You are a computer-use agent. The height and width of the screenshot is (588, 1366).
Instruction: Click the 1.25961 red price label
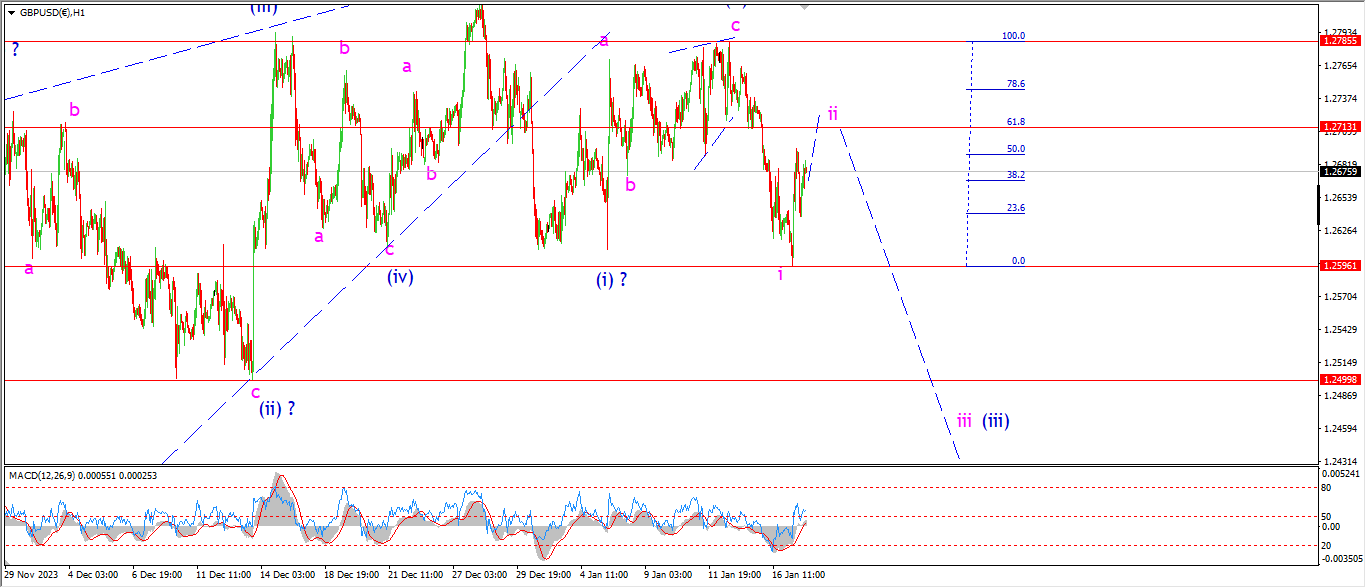click(x=1339, y=266)
